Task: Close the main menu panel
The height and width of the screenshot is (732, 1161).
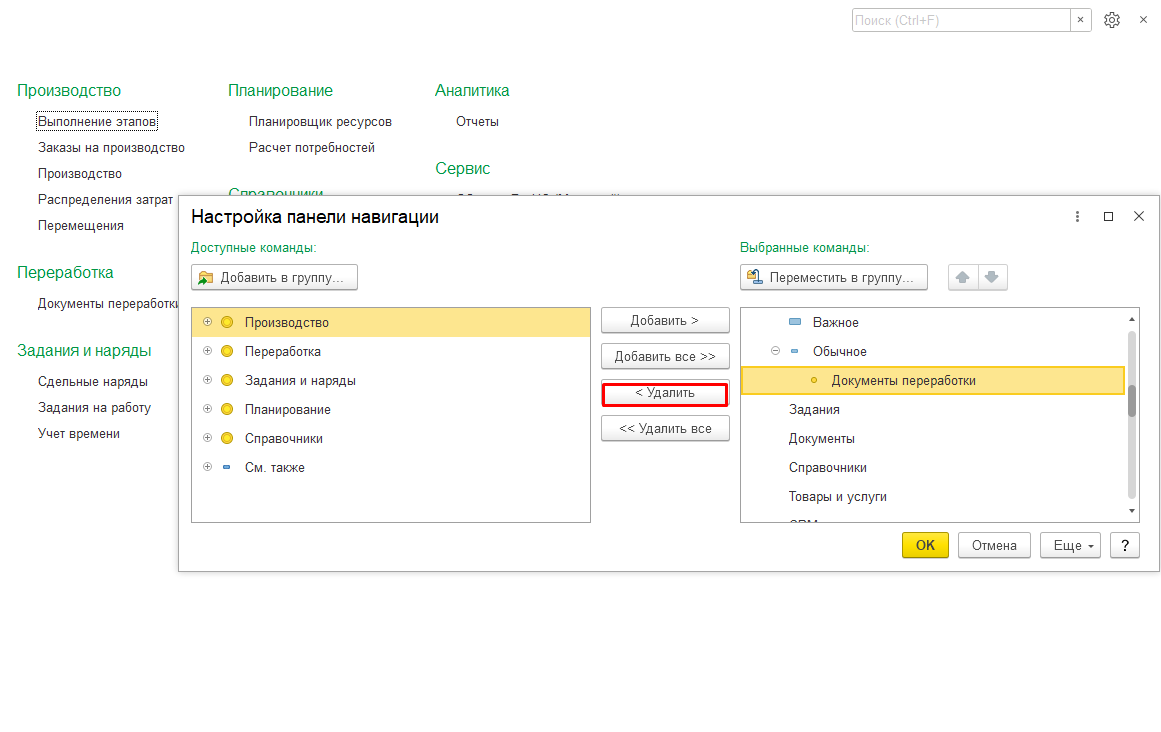Action: [1143, 20]
